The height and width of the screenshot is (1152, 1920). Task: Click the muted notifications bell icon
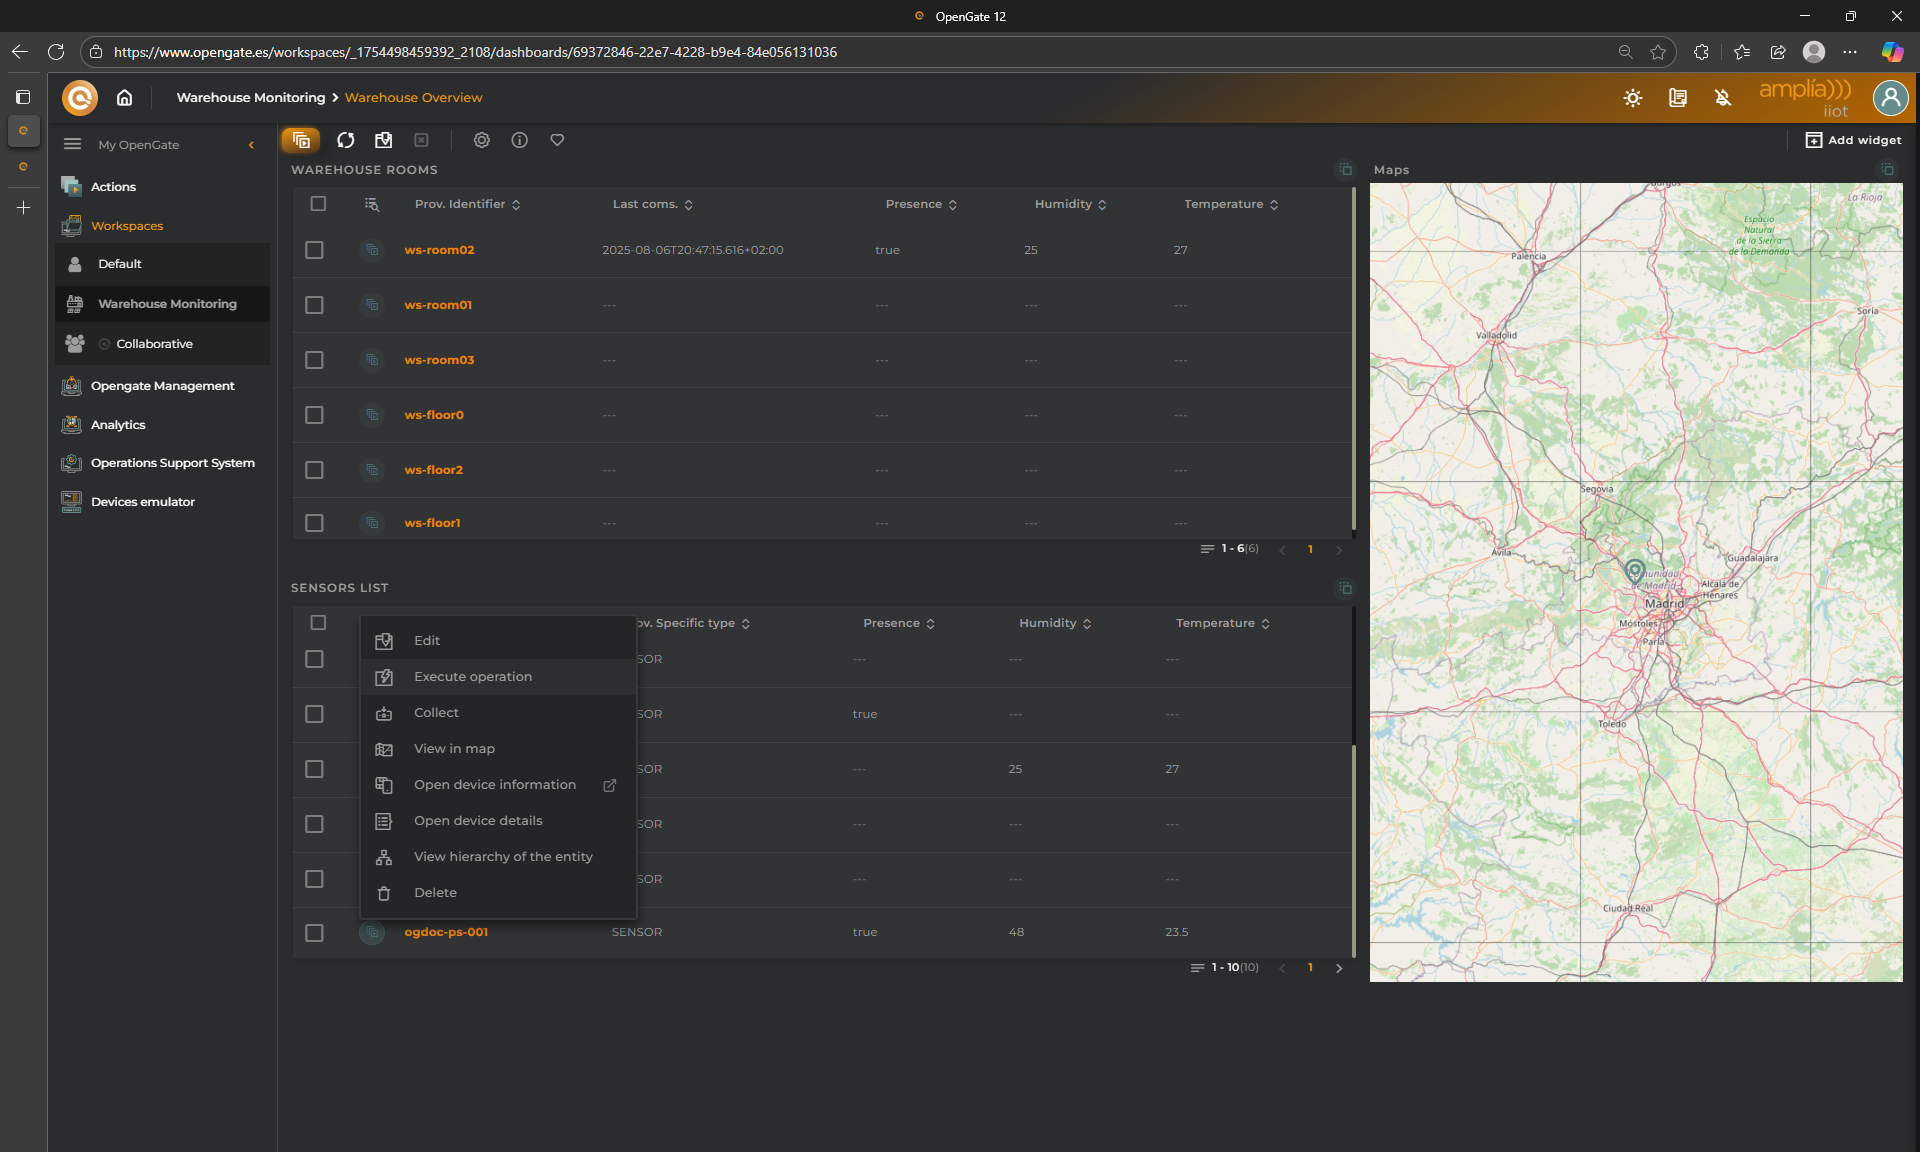coord(1722,98)
